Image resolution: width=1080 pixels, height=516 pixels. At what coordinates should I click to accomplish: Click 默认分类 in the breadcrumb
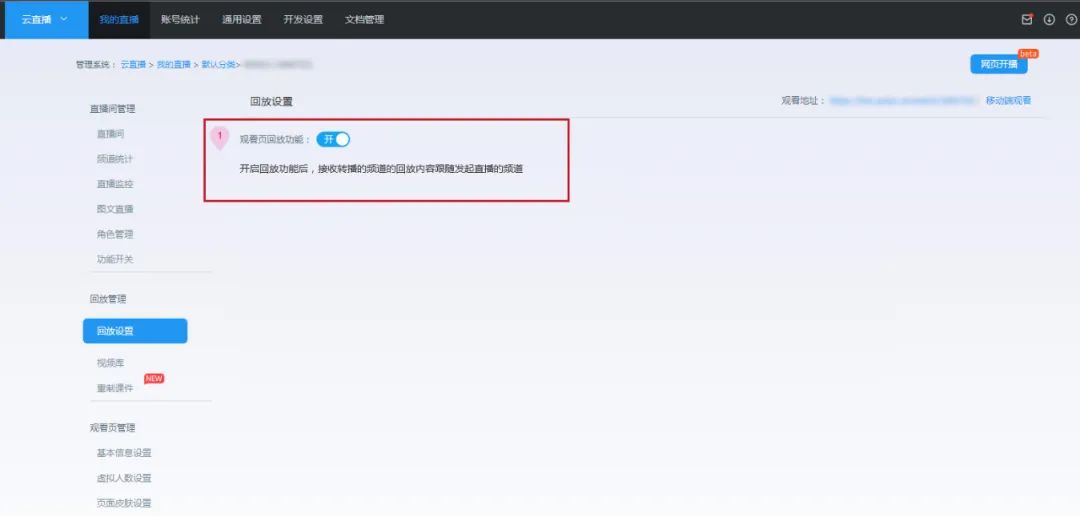coord(218,64)
